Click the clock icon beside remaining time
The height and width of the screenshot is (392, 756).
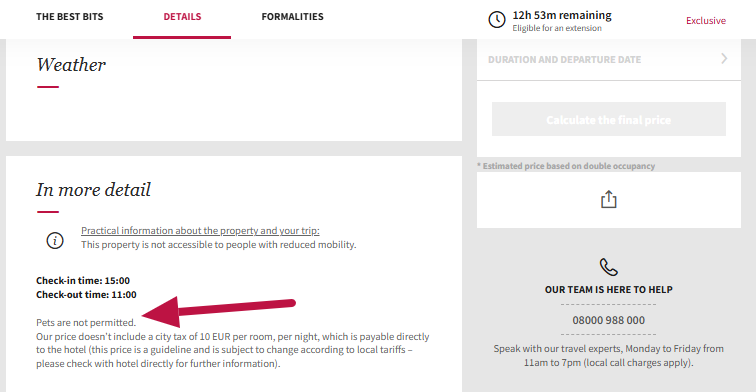[x=497, y=20]
